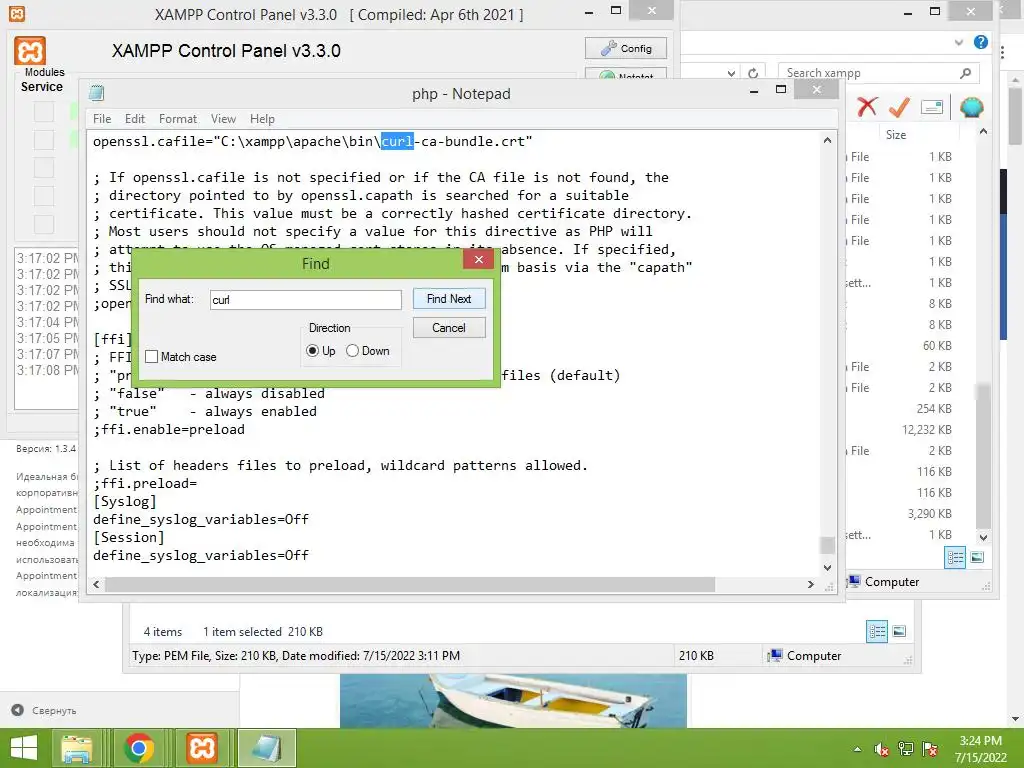Click the three-dot menu at far right
1024x768 pixels.
[x=1002, y=53]
